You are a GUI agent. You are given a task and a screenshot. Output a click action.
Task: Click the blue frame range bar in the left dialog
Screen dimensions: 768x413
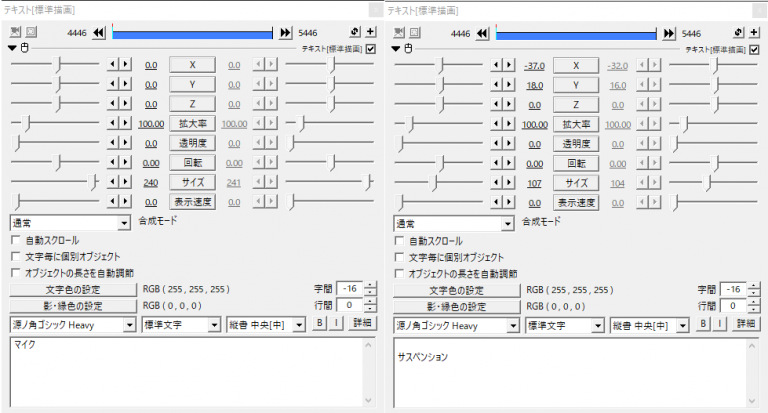click(192, 33)
